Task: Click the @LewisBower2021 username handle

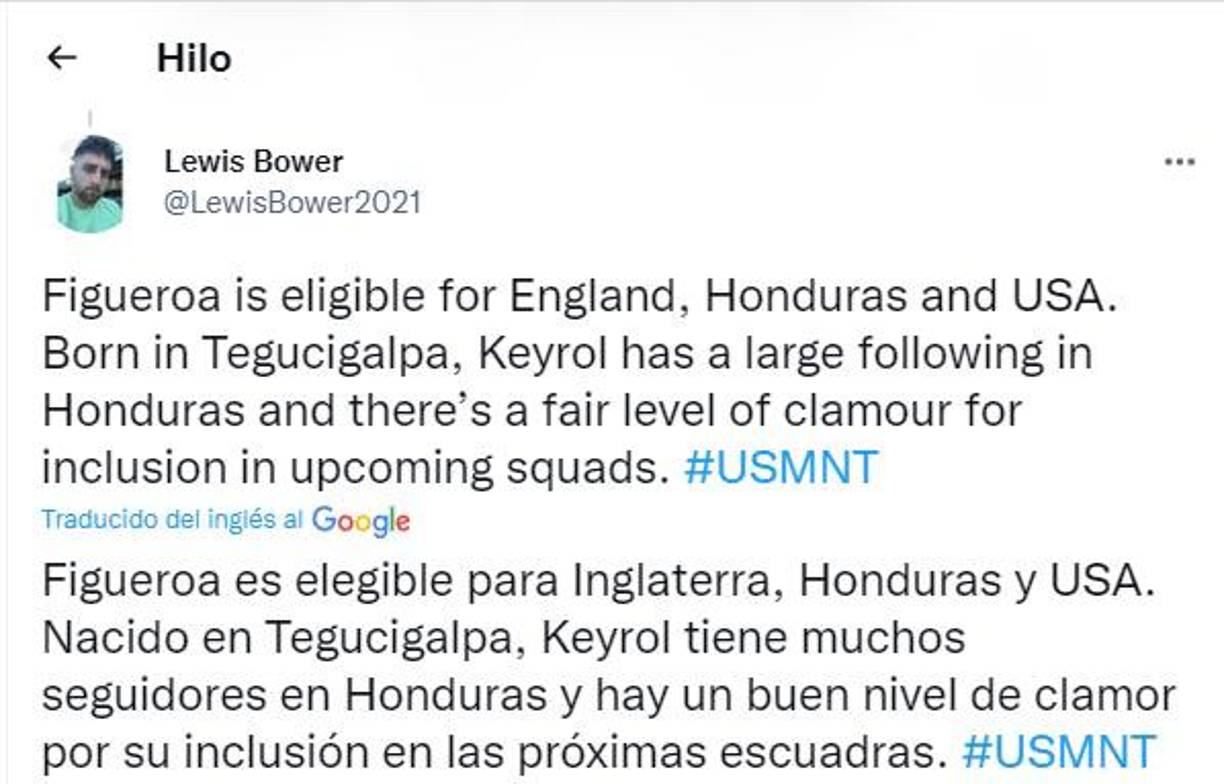Action: 293,201
